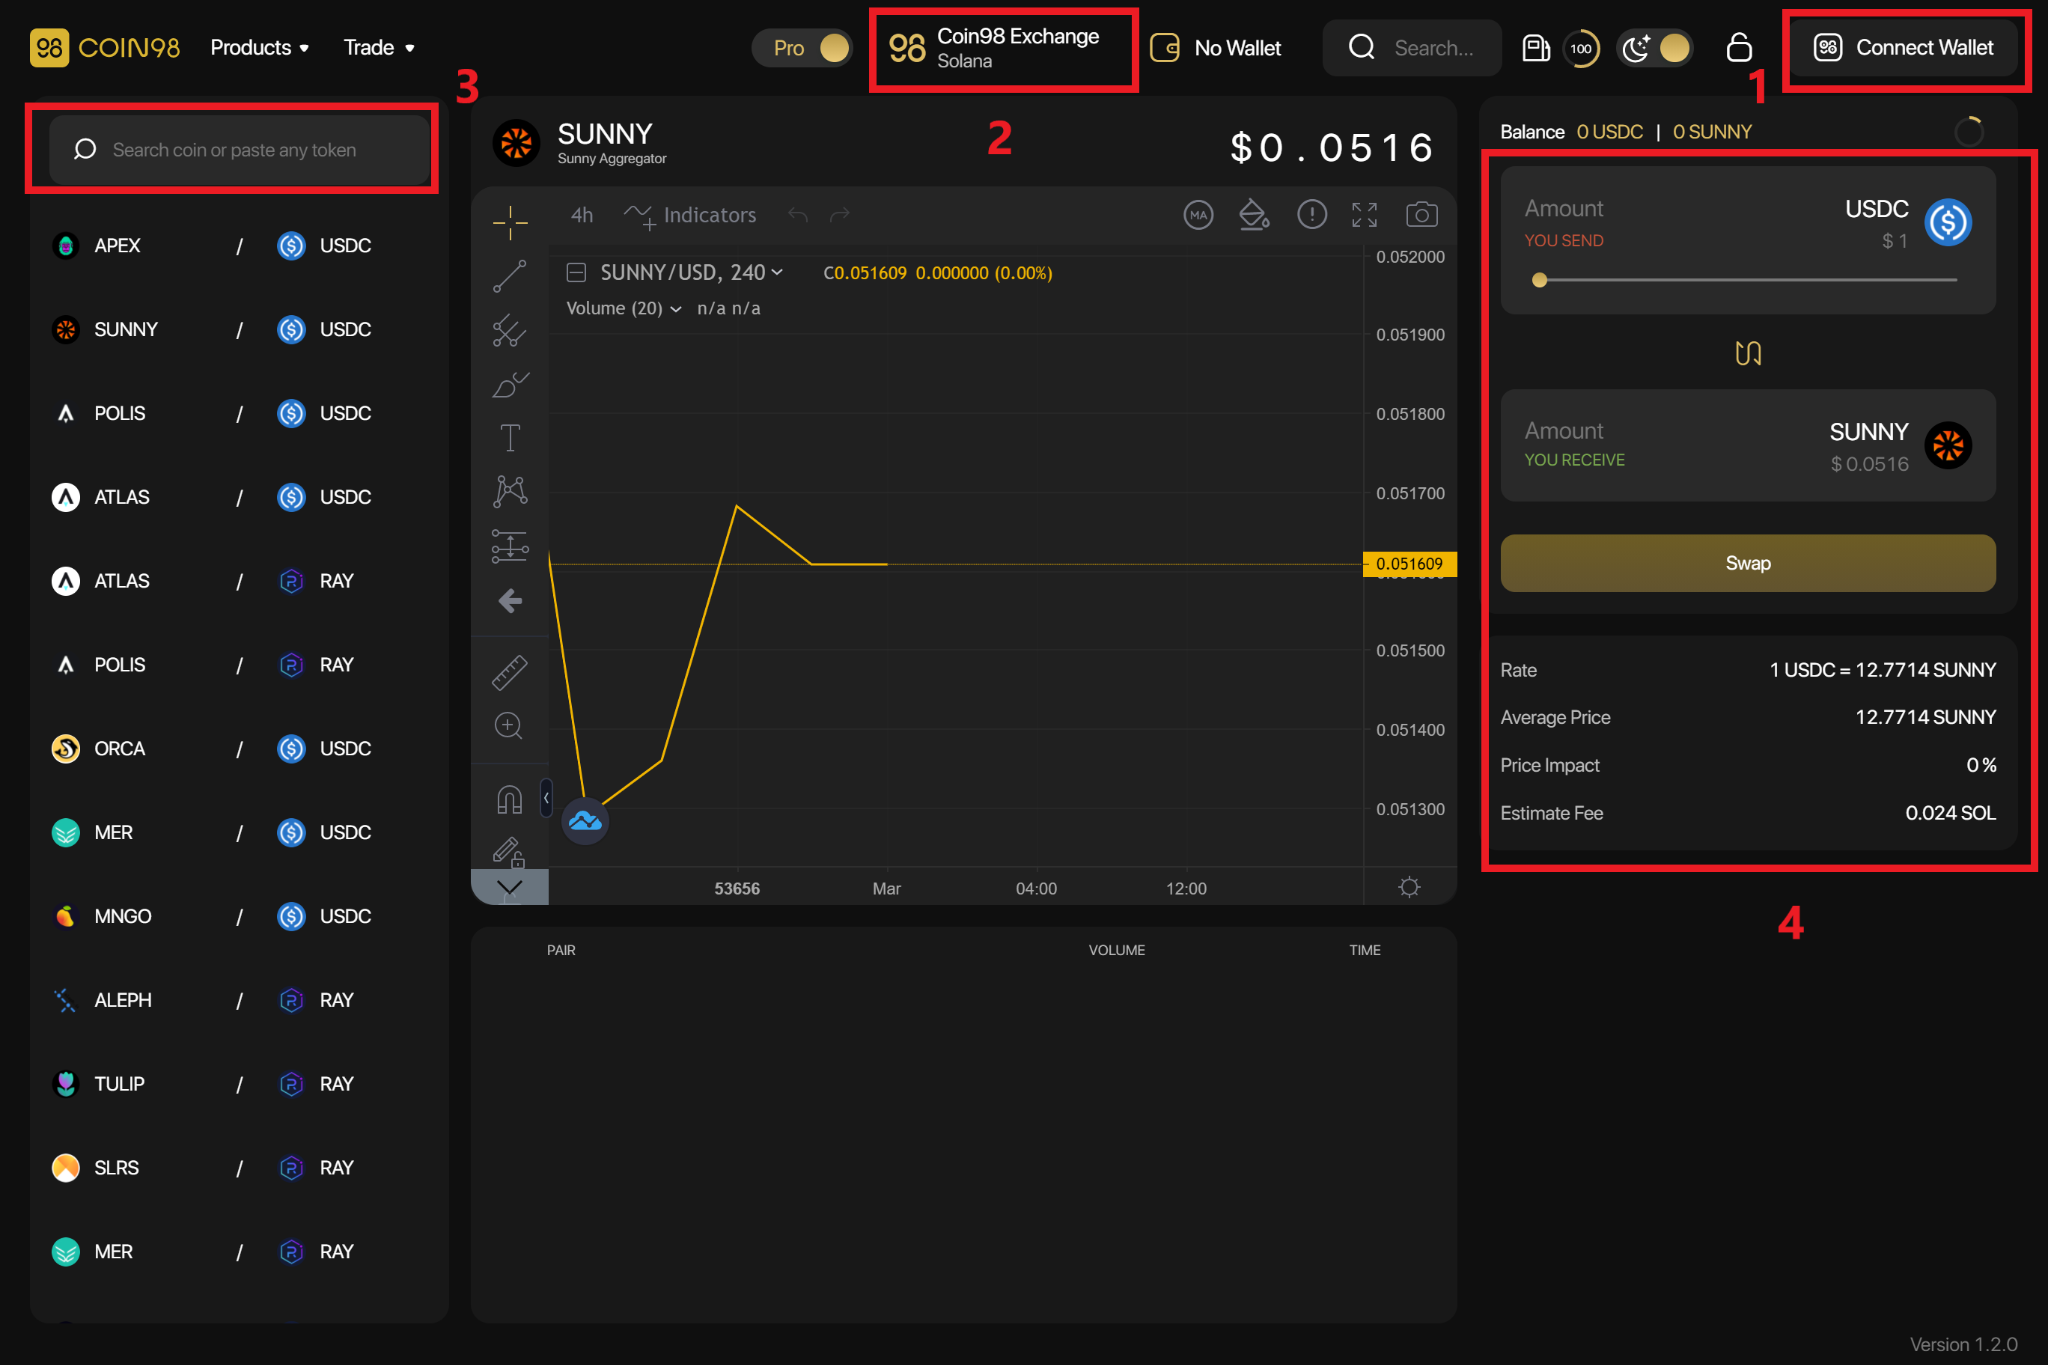Image resolution: width=2048 pixels, height=1365 pixels.
Task: Click the Connect Wallet button
Action: 1903,48
